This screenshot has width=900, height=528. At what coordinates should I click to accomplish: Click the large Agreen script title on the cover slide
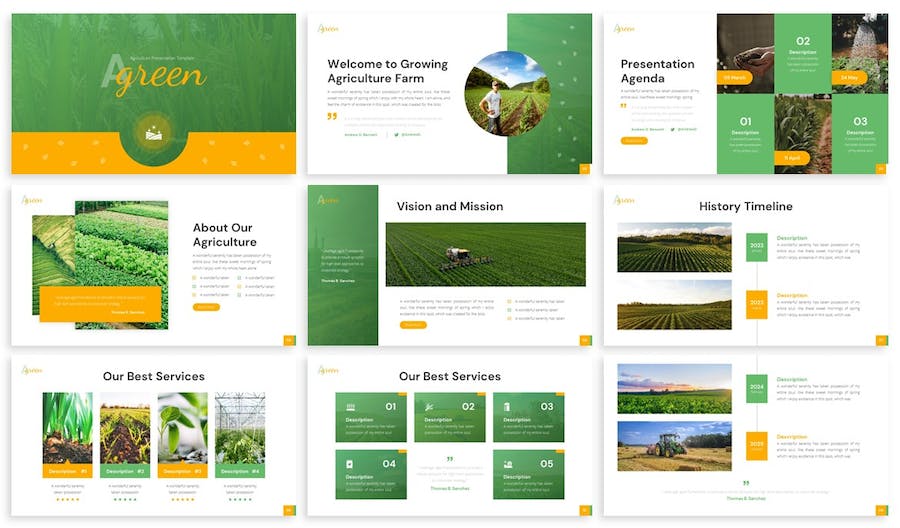154,75
